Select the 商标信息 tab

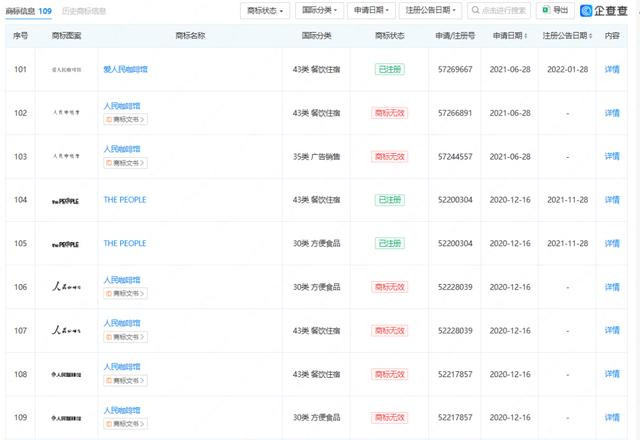(x=28, y=10)
